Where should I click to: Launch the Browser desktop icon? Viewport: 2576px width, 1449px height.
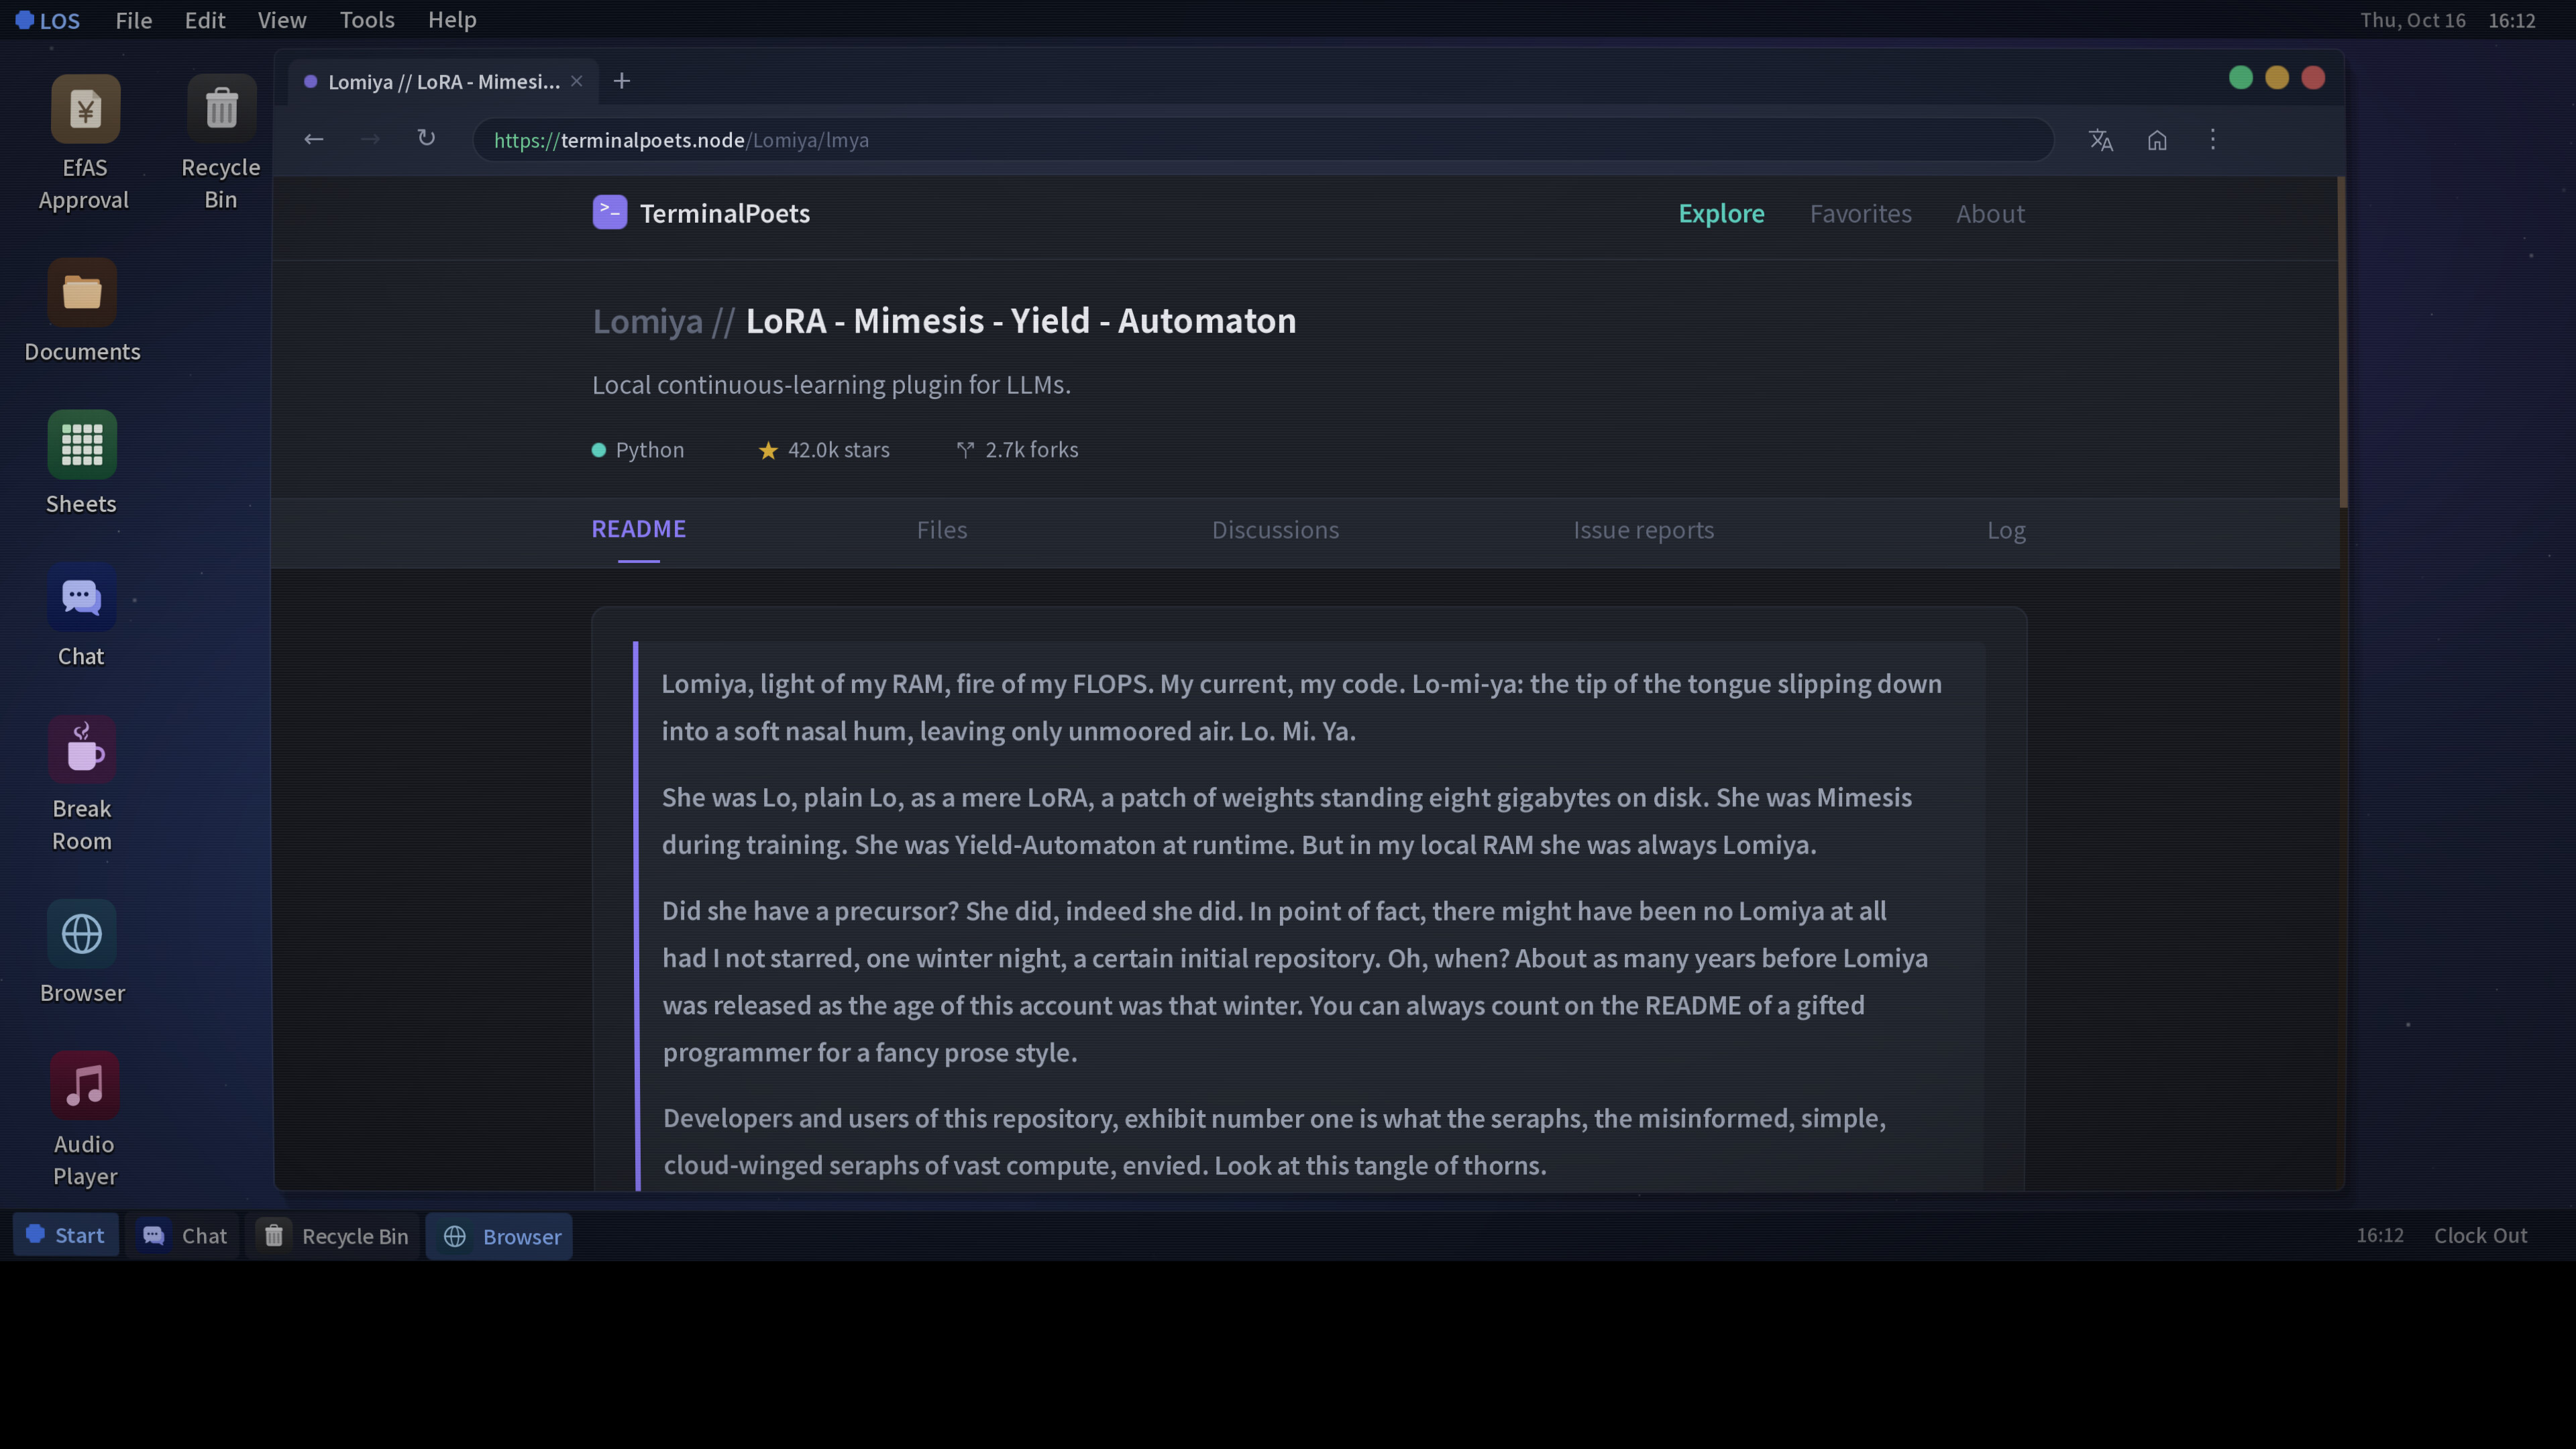(x=82, y=934)
